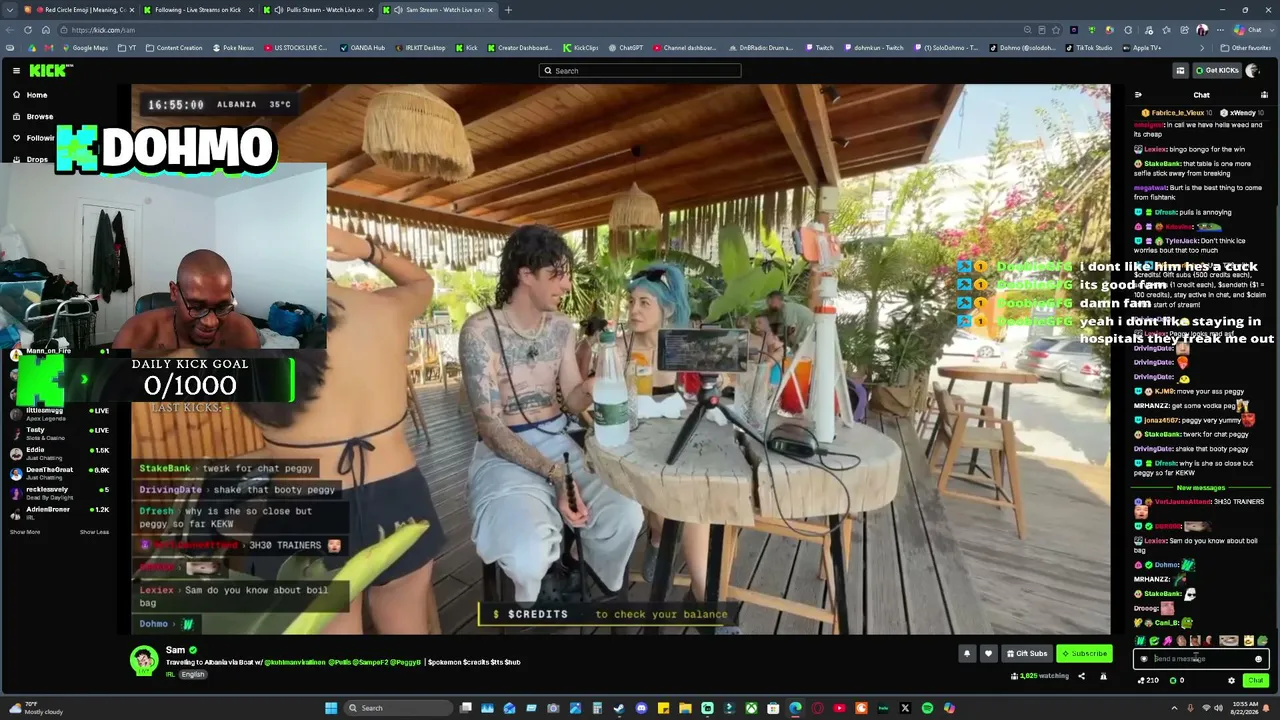Expand bookmarks overflow chevron
This screenshot has width=1280, height=720.
pyautogui.click(x=1202, y=48)
